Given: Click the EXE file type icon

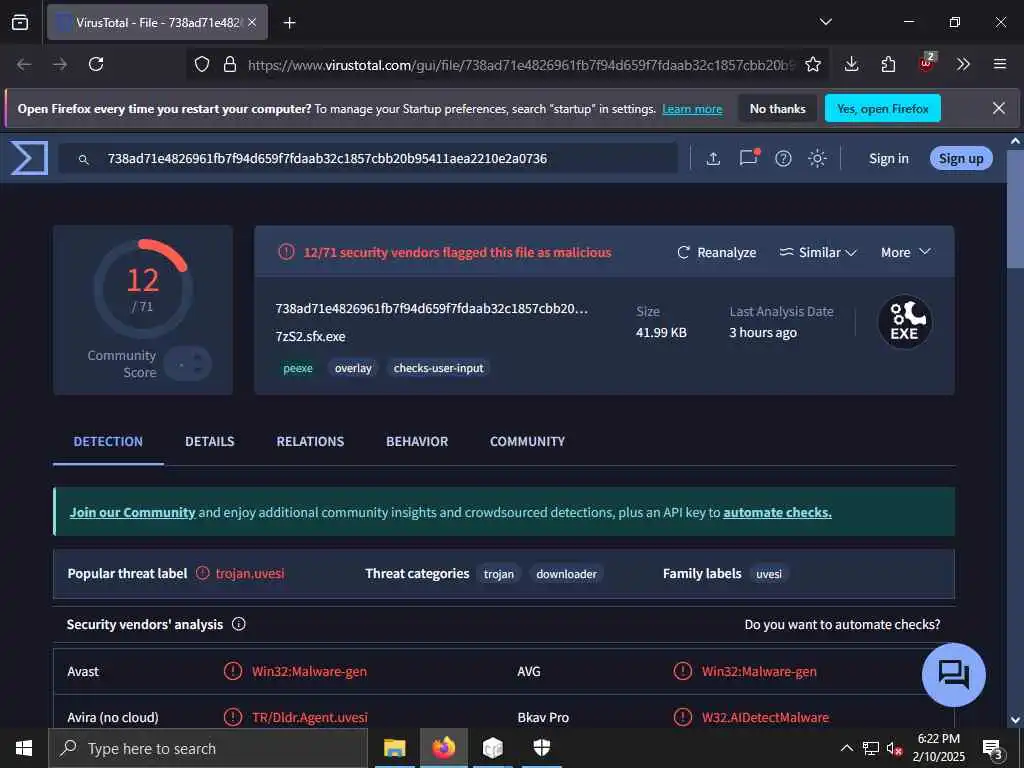Looking at the screenshot, I should (x=904, y=322).
